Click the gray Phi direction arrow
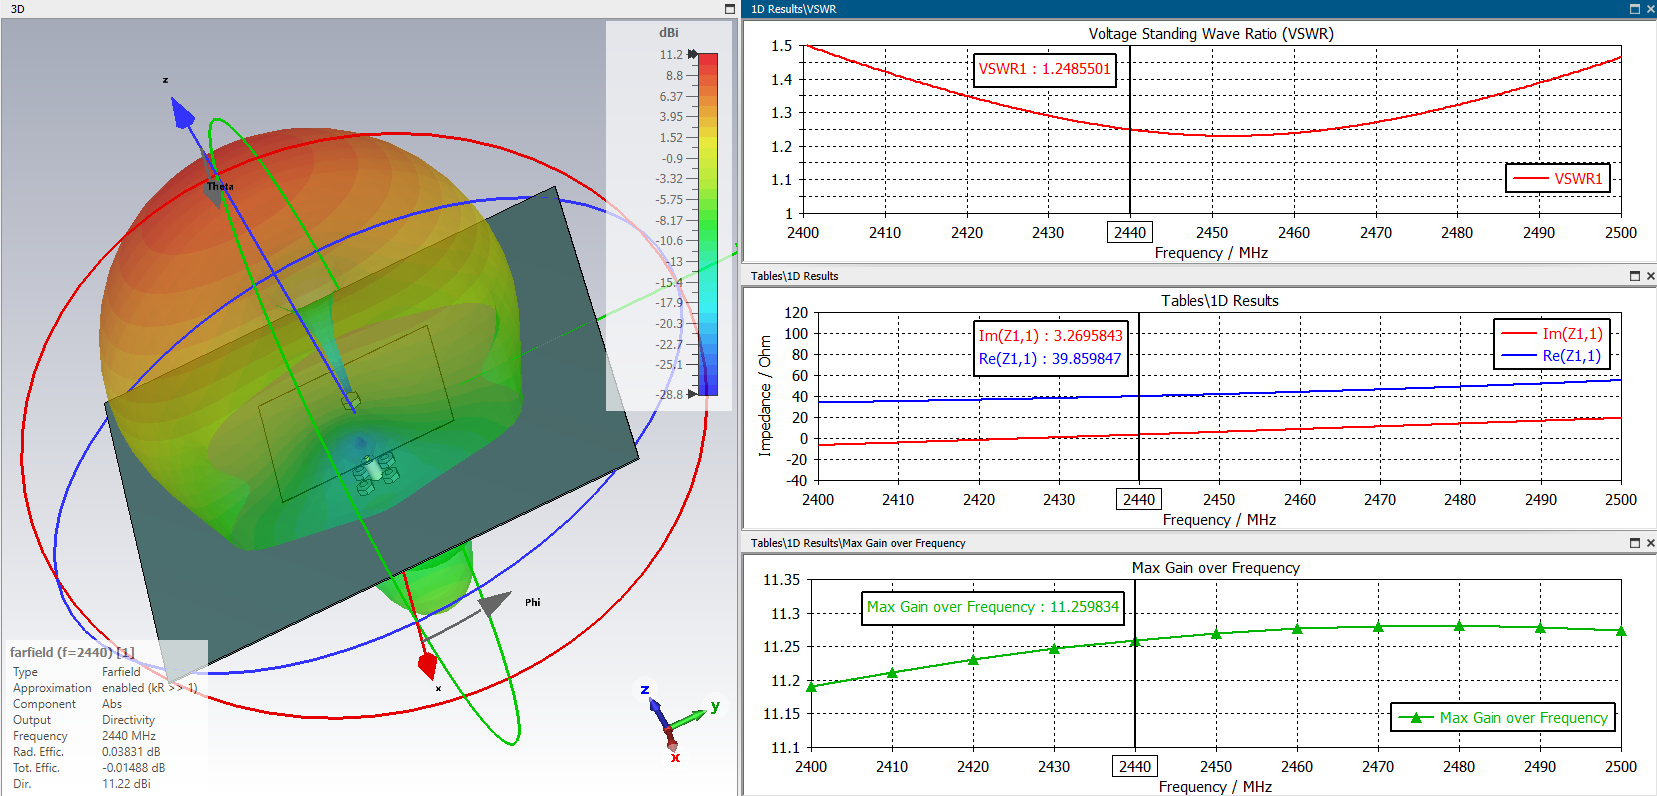Screen dimensions: 1657x796 click(492, 604)
